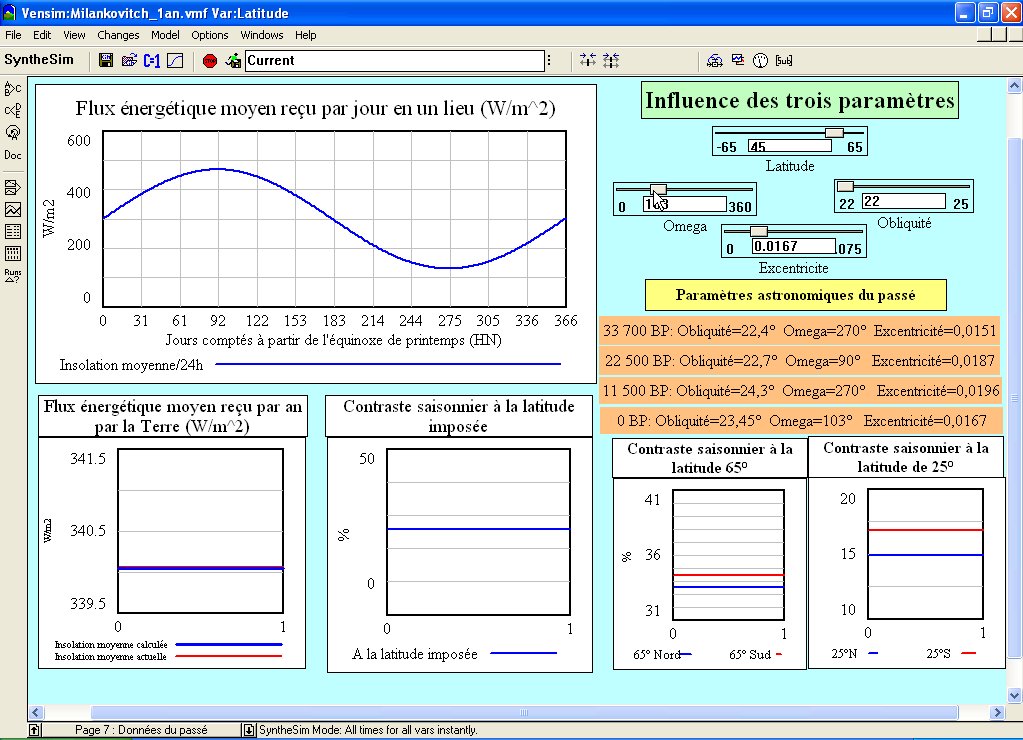Click the Loops tool icon
This screenshot has width=1023, height=740.
point(13,132)
